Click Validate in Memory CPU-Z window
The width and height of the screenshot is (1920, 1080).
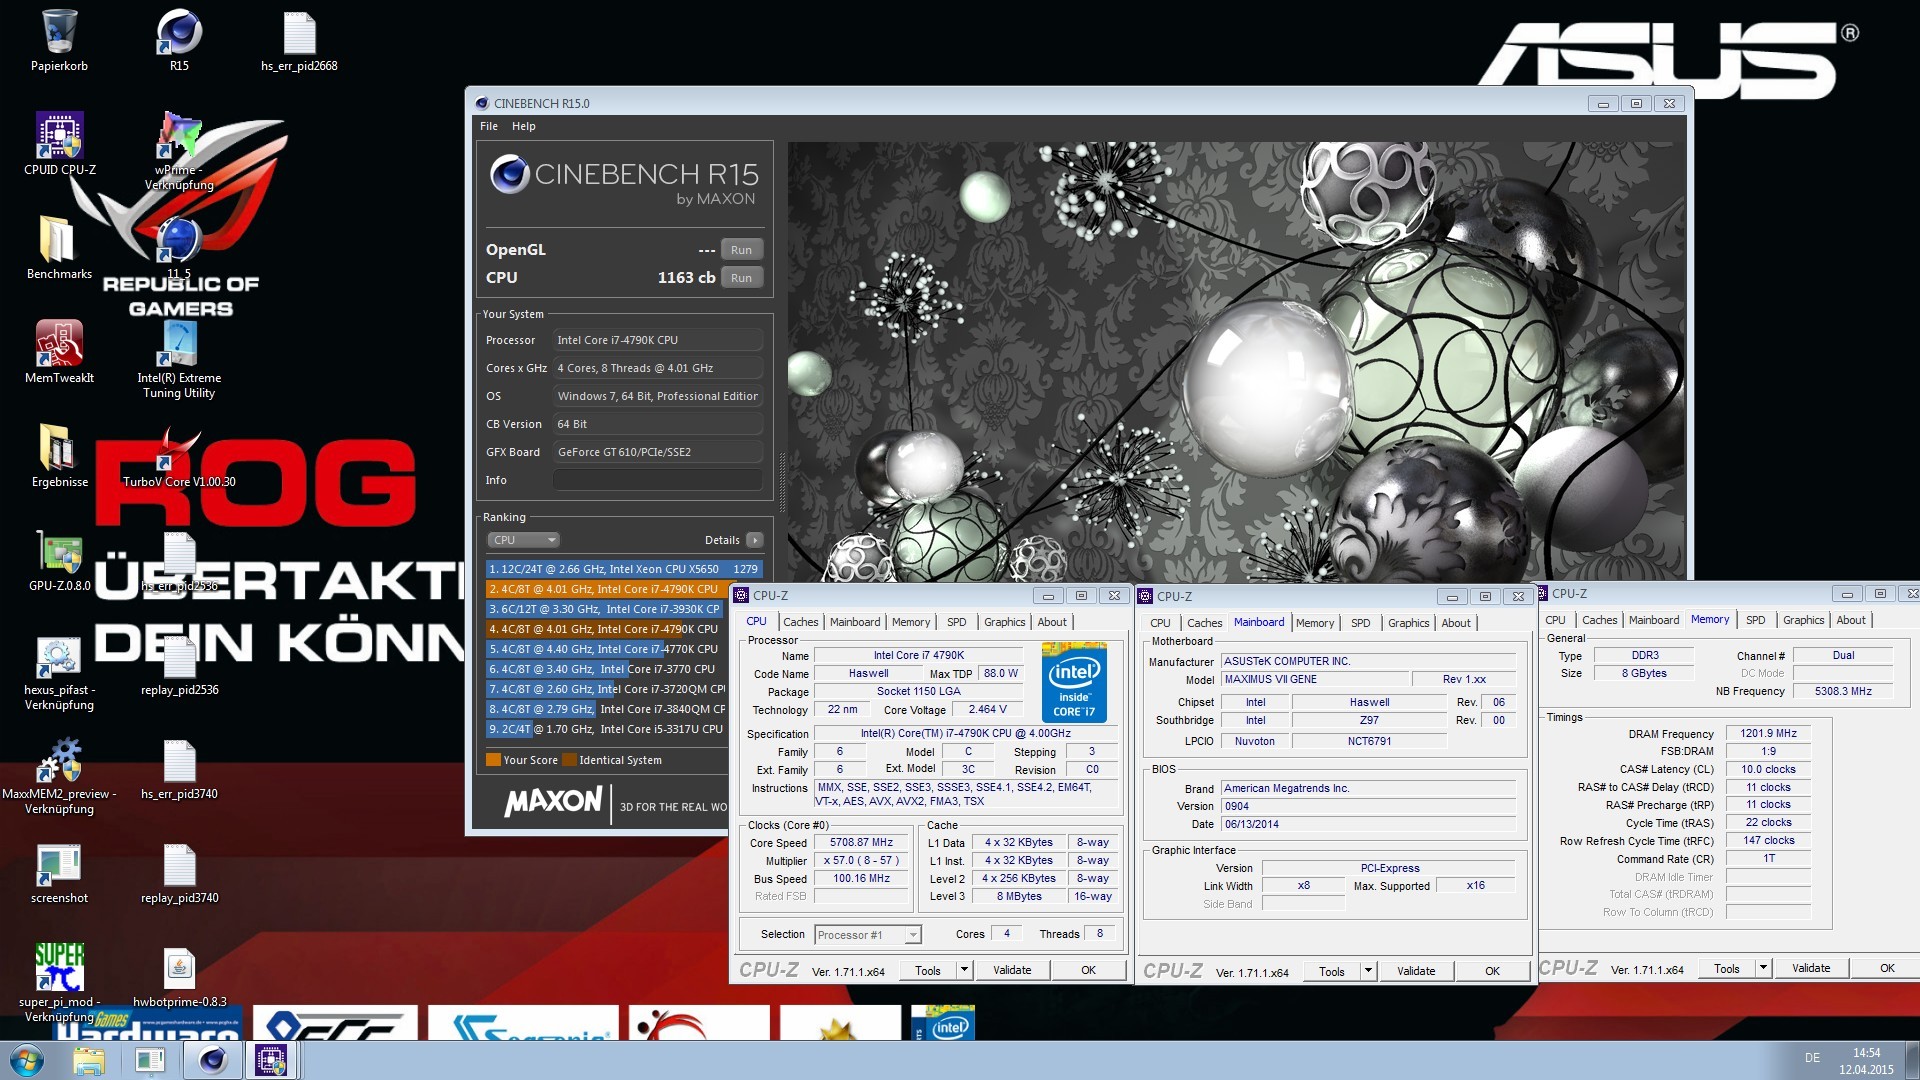1811,968
